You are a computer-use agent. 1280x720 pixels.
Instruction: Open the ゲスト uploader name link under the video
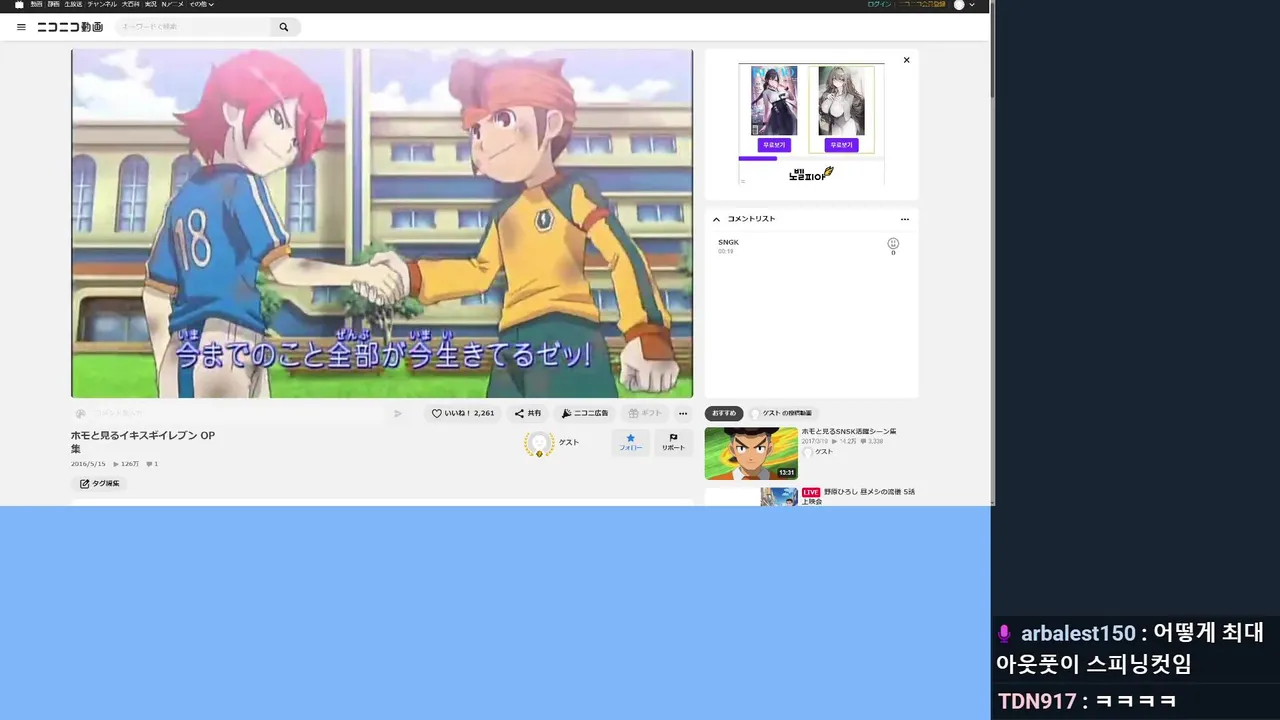[569, 442]
